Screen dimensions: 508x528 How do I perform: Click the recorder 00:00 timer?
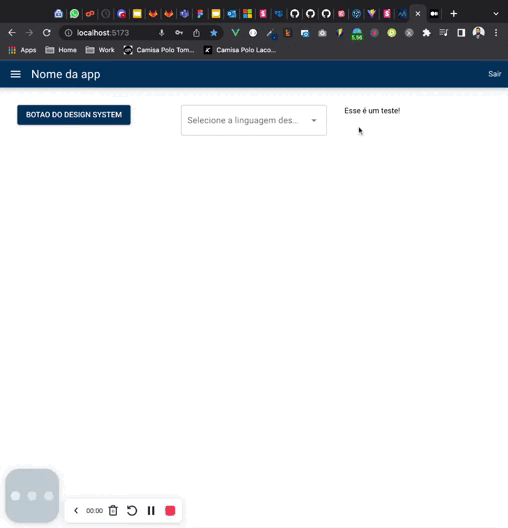pos(94,511)
